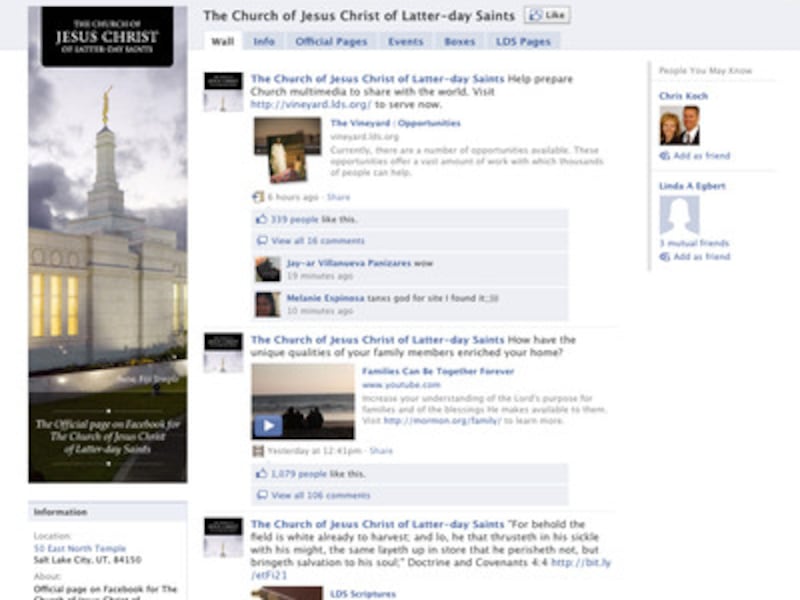Open the vineyard.lds.org link in first post
Screen dimensions: 800x600
[311, 105]
